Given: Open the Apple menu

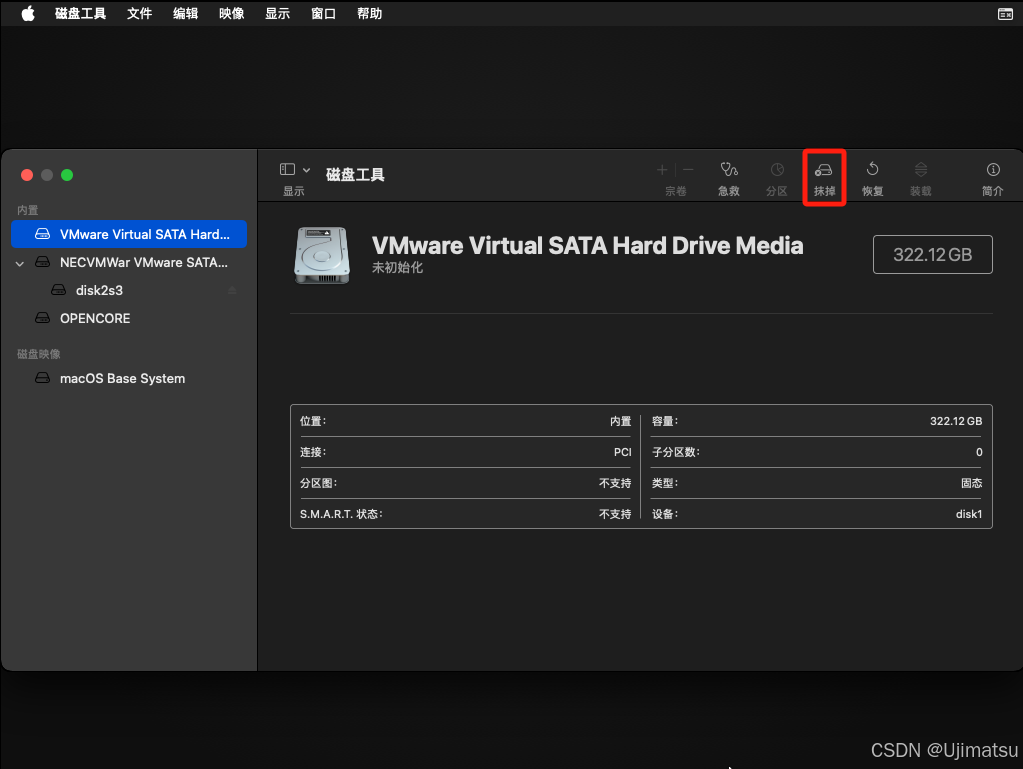Looking at the screenshot, I should tap(28, 13).
